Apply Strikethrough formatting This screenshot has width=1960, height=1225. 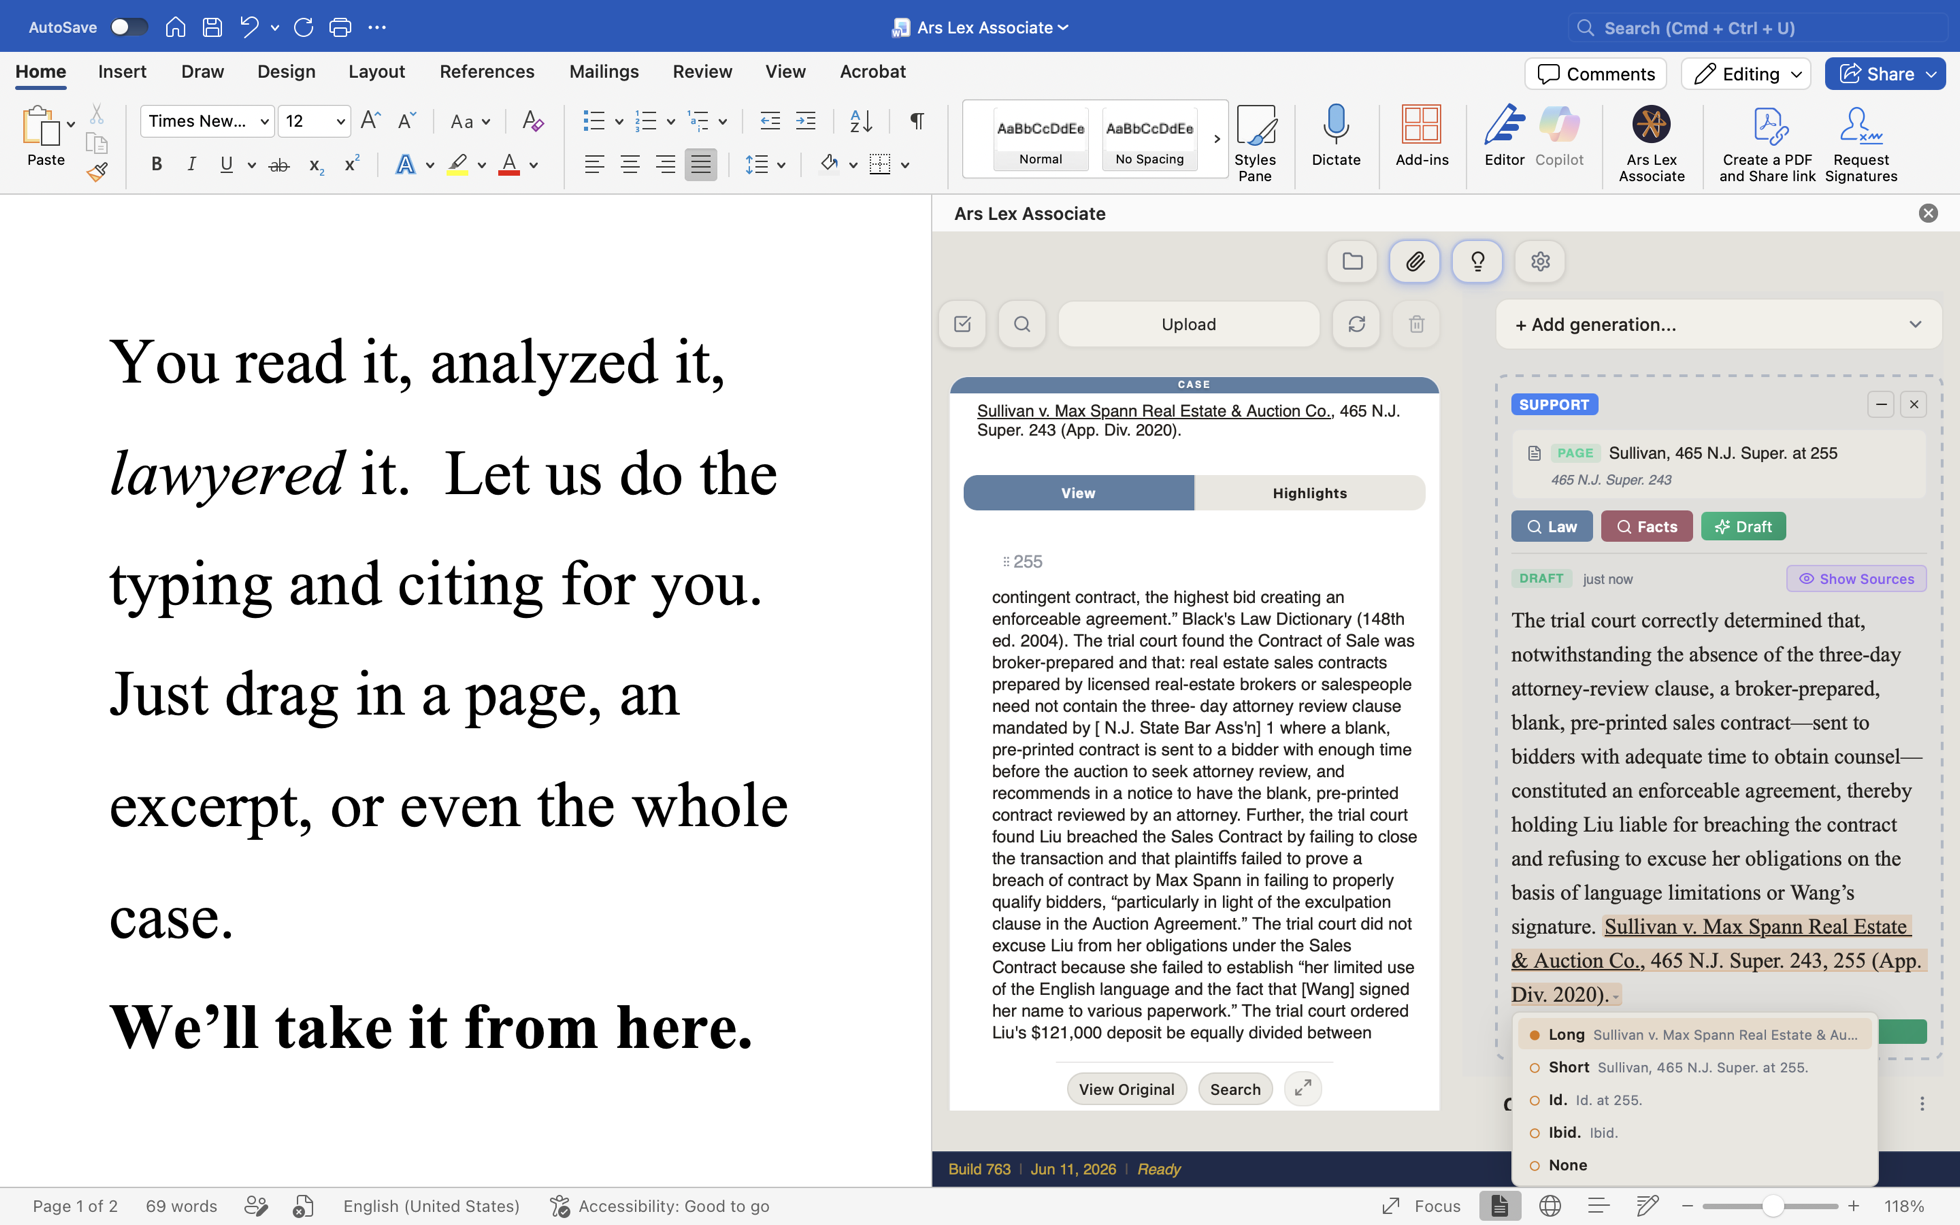coord(279,165)
